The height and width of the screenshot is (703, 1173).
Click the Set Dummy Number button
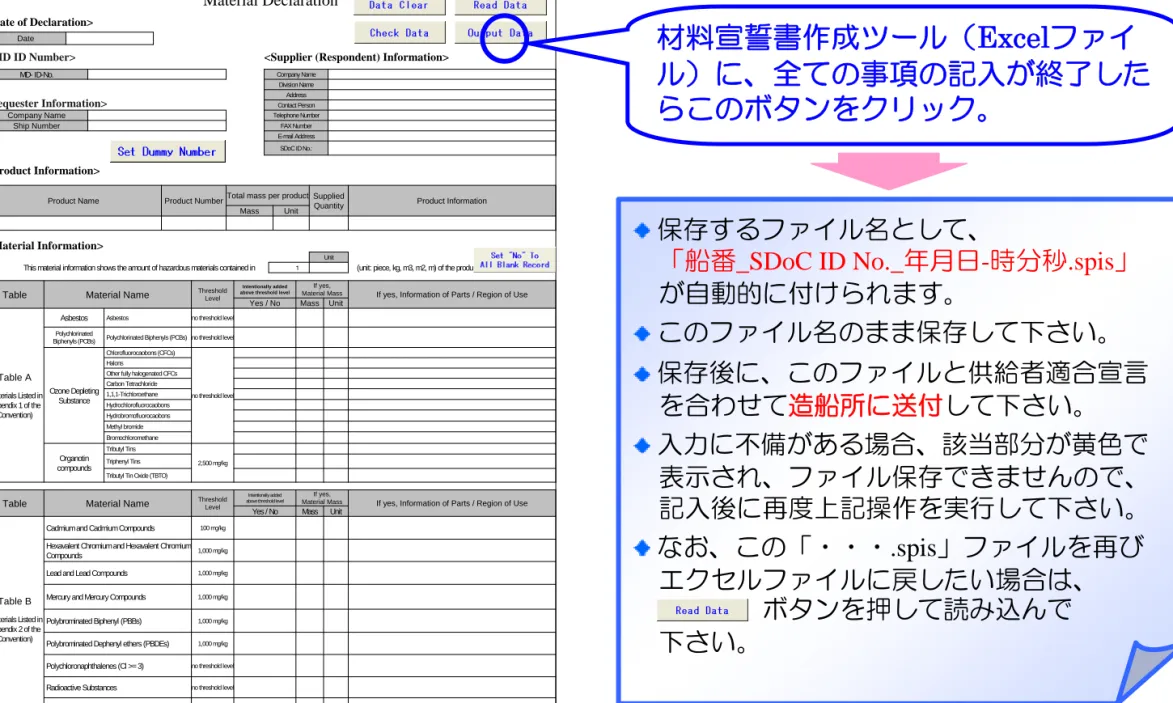[167, 151]
